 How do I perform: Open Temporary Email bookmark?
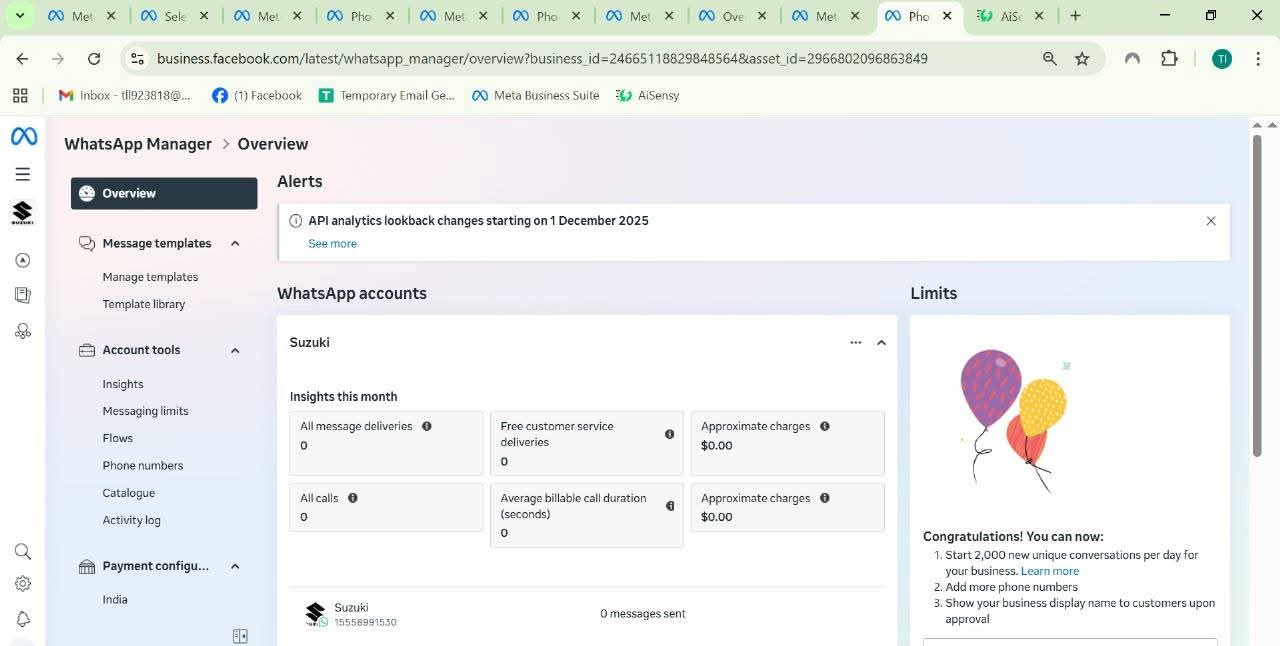click(x=387, y=95)
